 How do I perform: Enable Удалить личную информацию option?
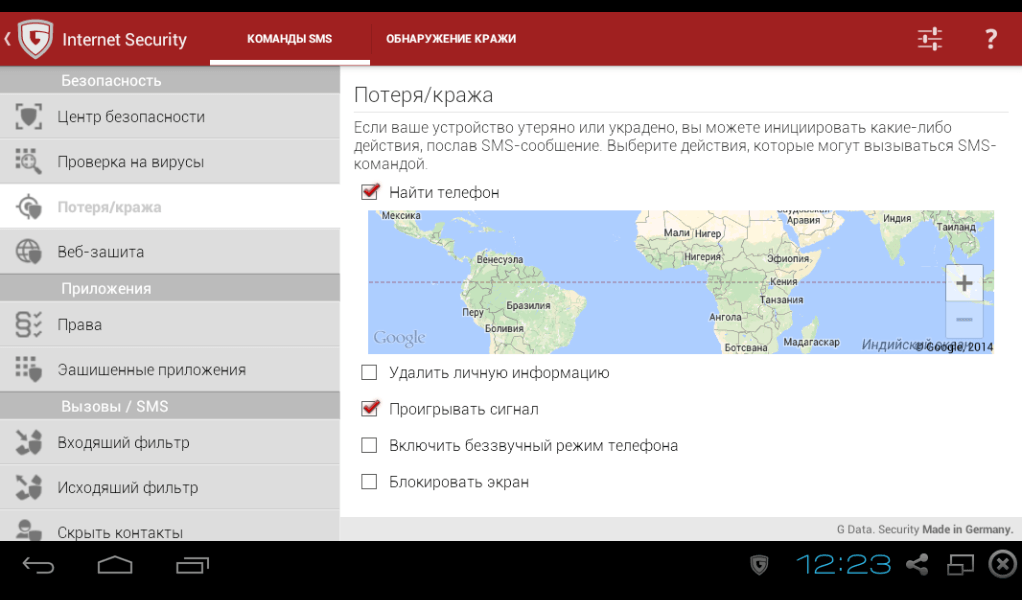tap(368, 371)
